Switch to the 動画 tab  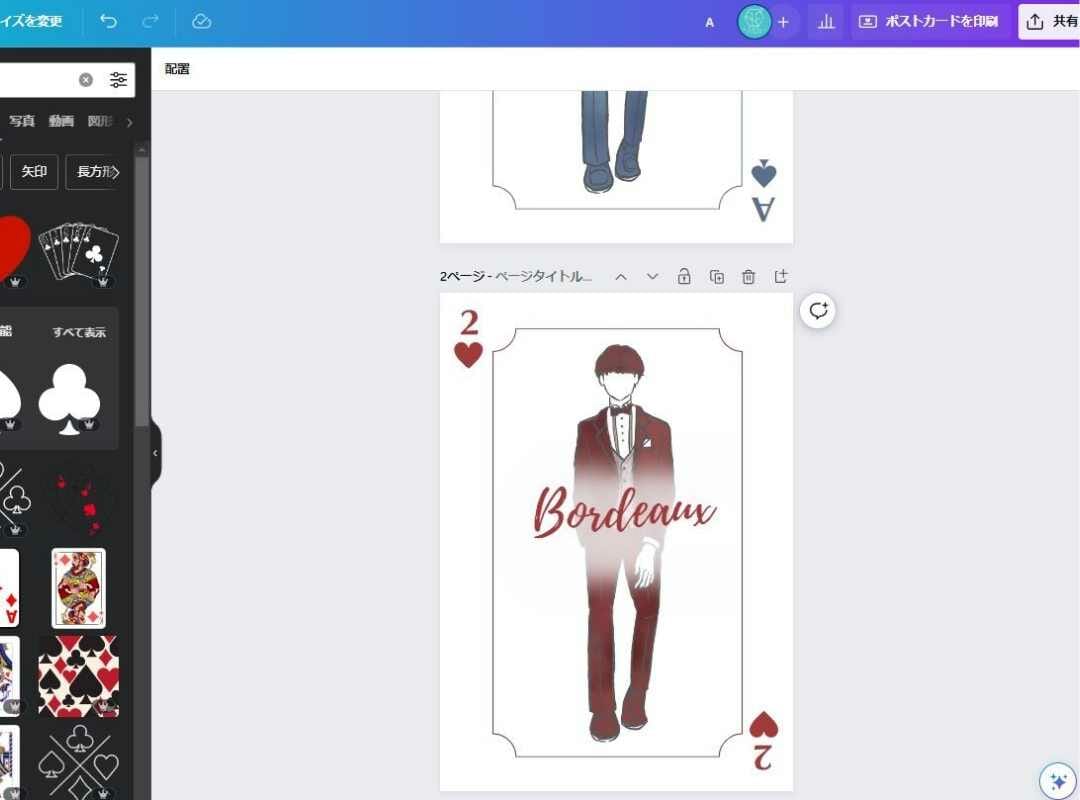(x=61, y=121)
